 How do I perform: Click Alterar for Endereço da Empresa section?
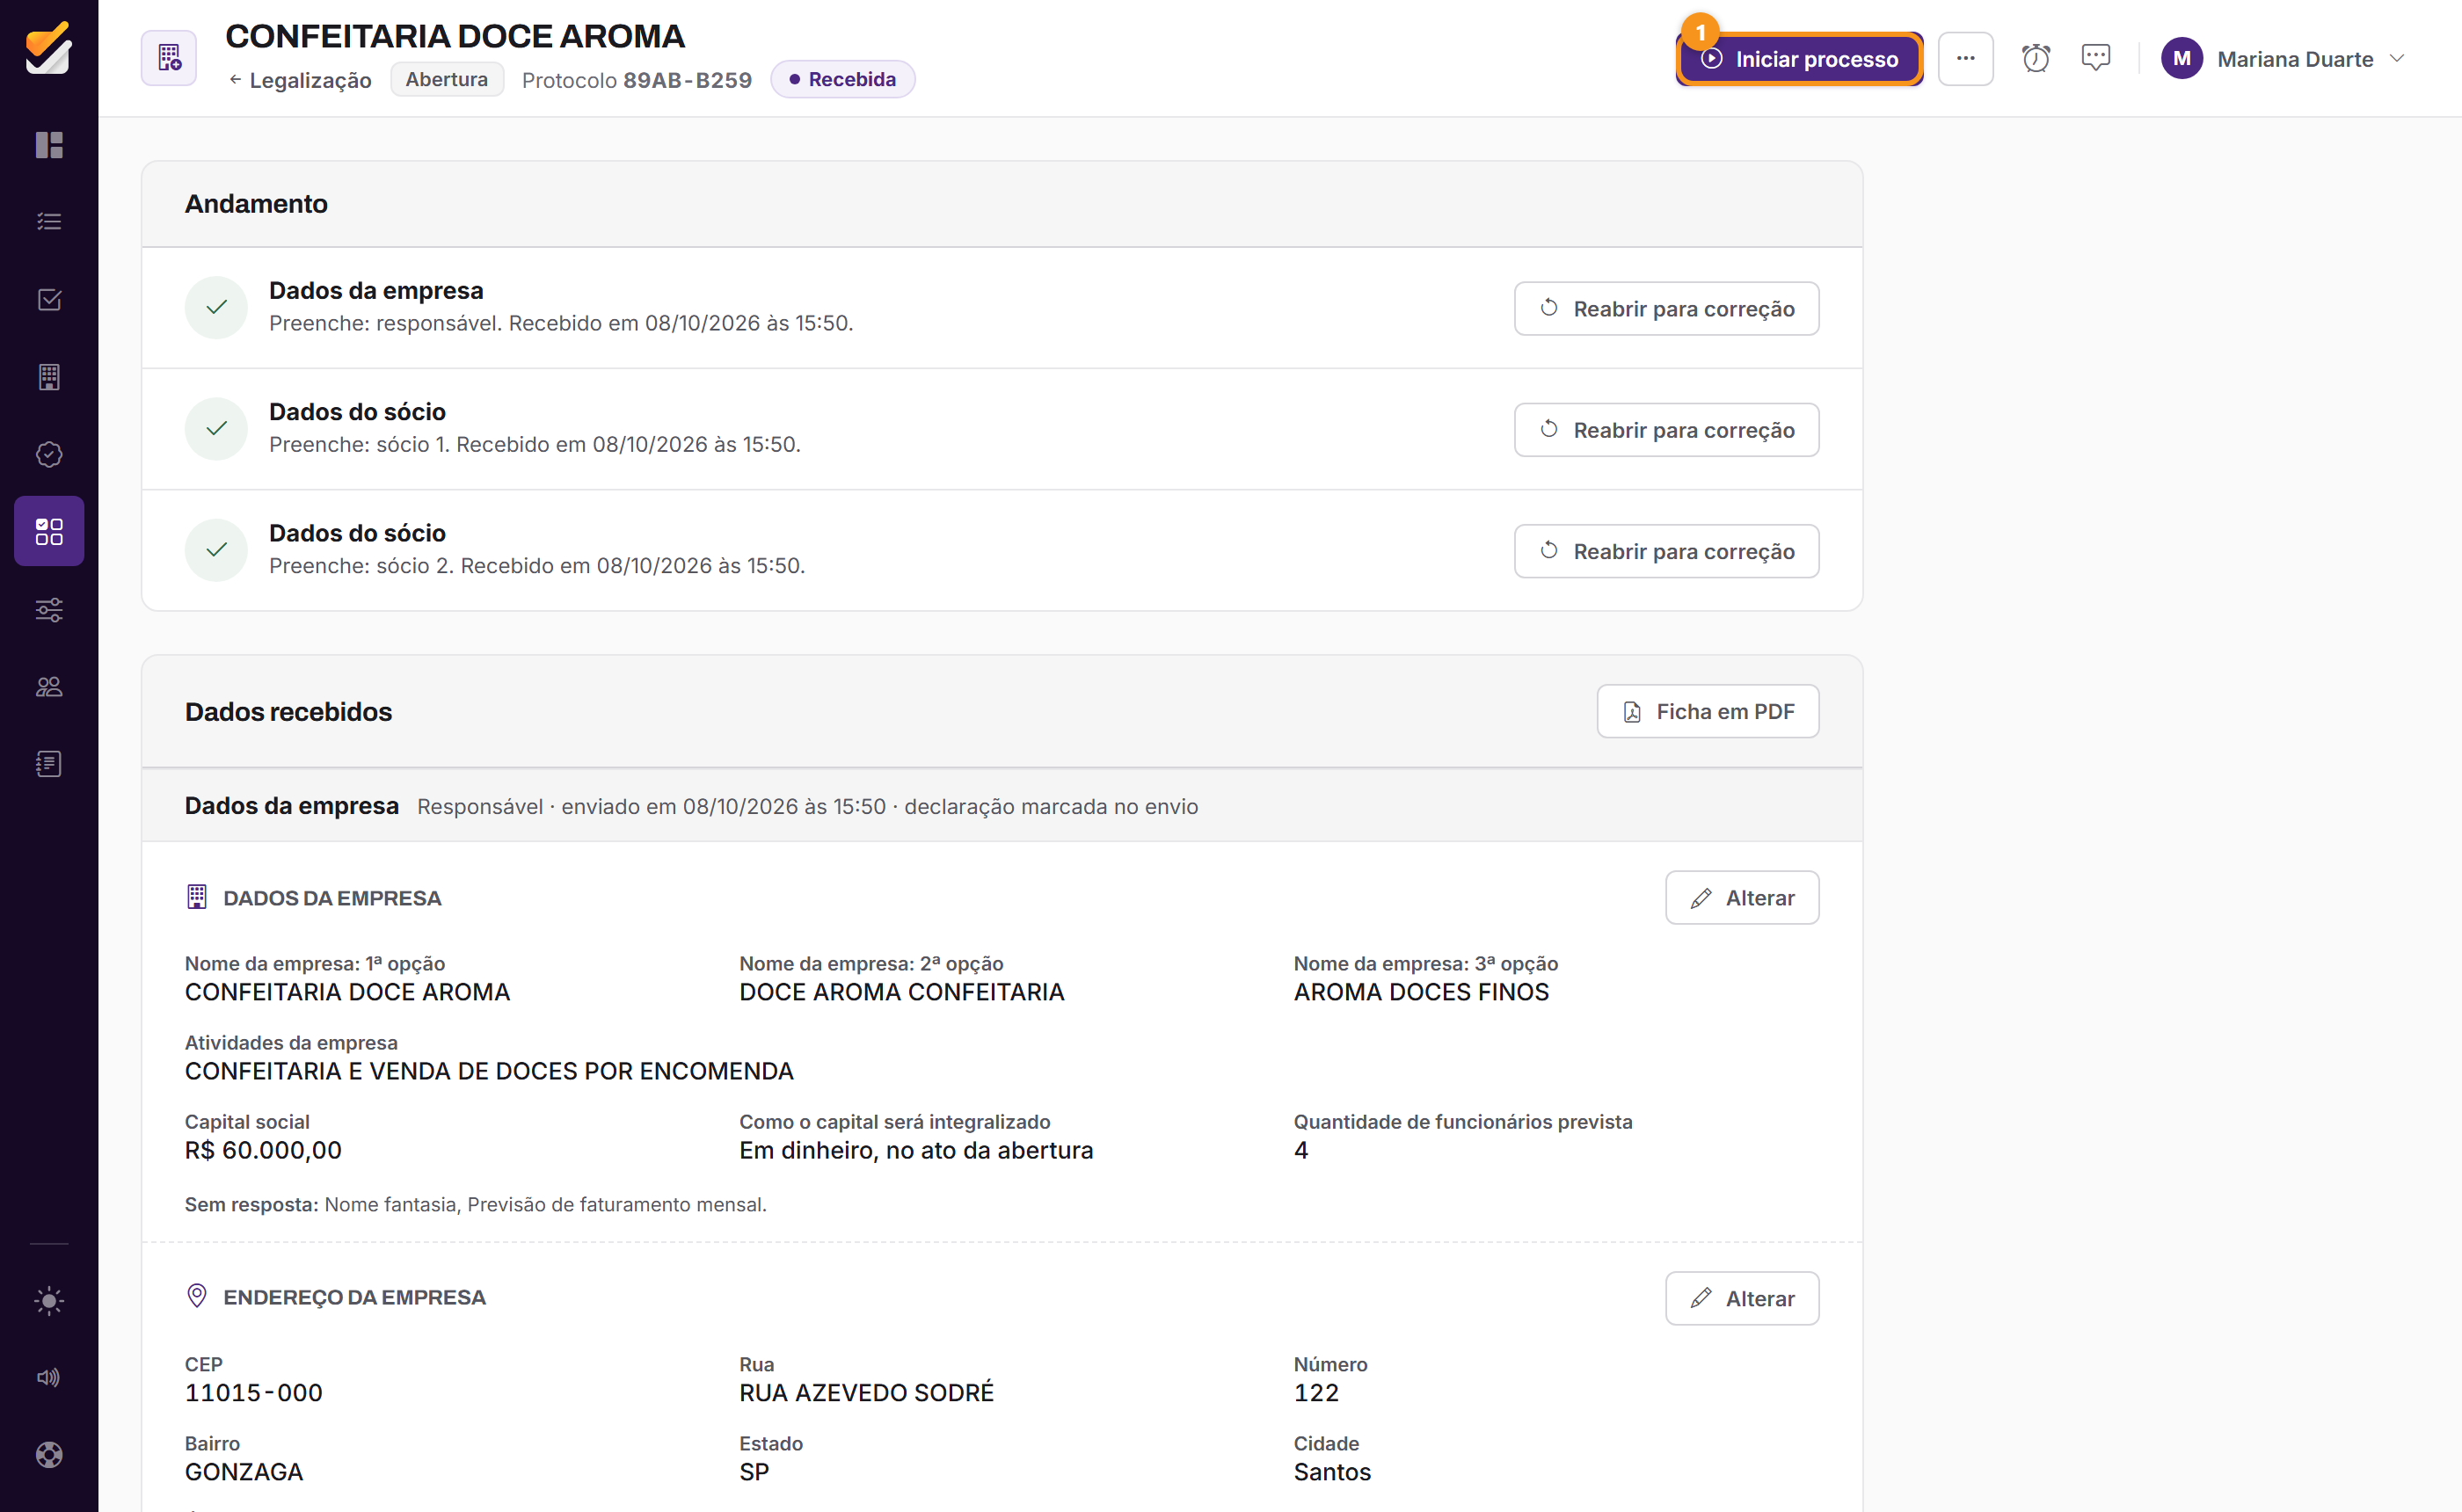point(1742,1299)
